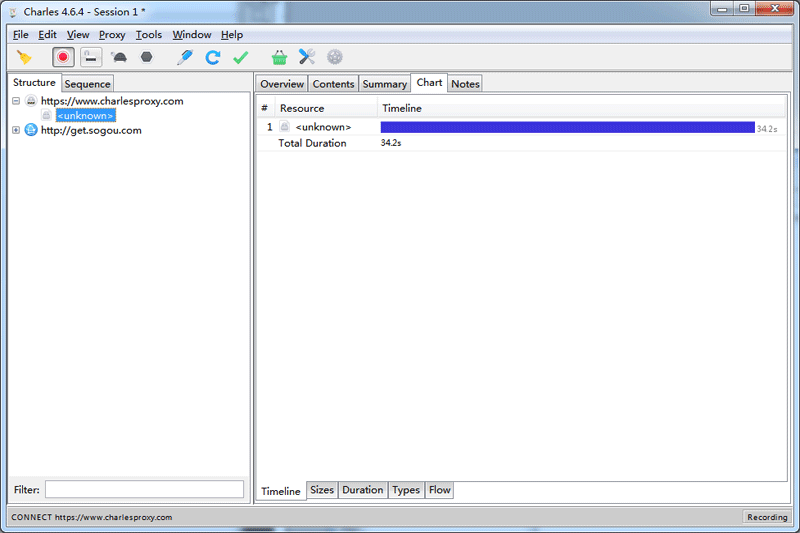Click the Recording status button

[x=767, y=517]
